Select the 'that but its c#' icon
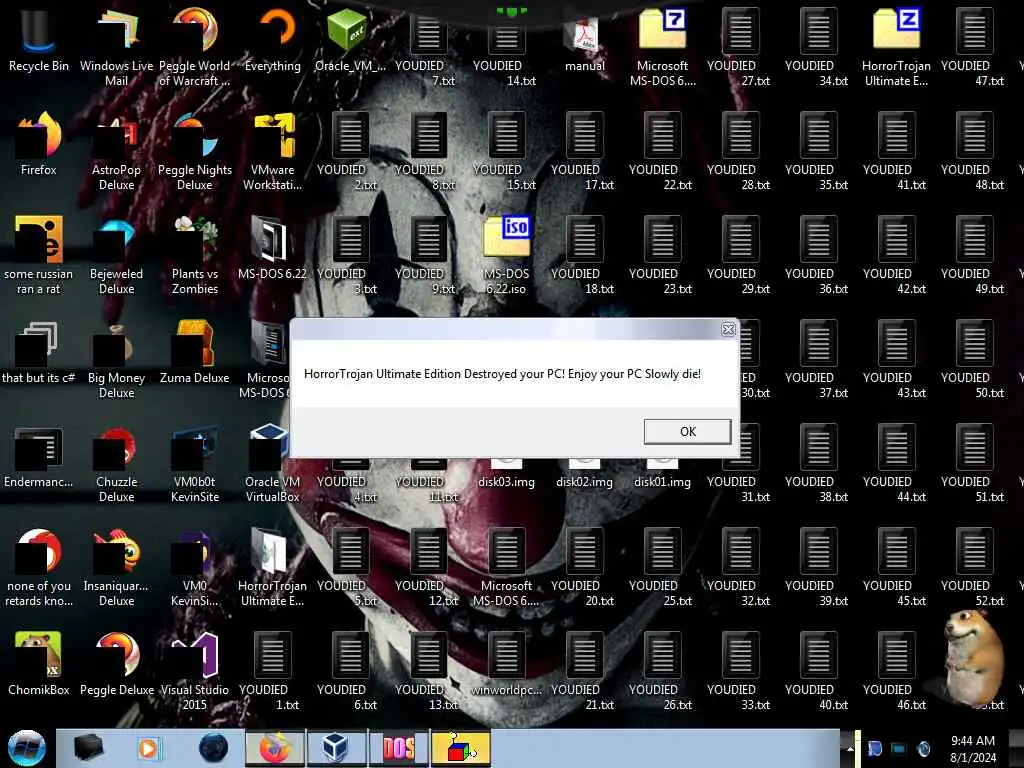The image size is (1024, 768). click(x=39, y=352)
